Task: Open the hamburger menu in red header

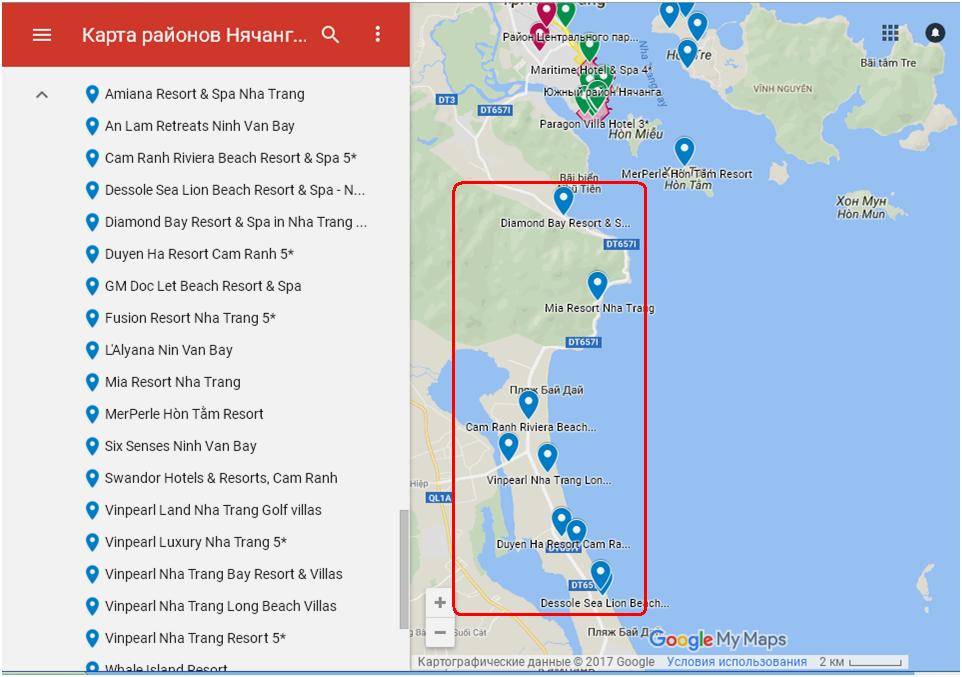Action: pos(41,35)
